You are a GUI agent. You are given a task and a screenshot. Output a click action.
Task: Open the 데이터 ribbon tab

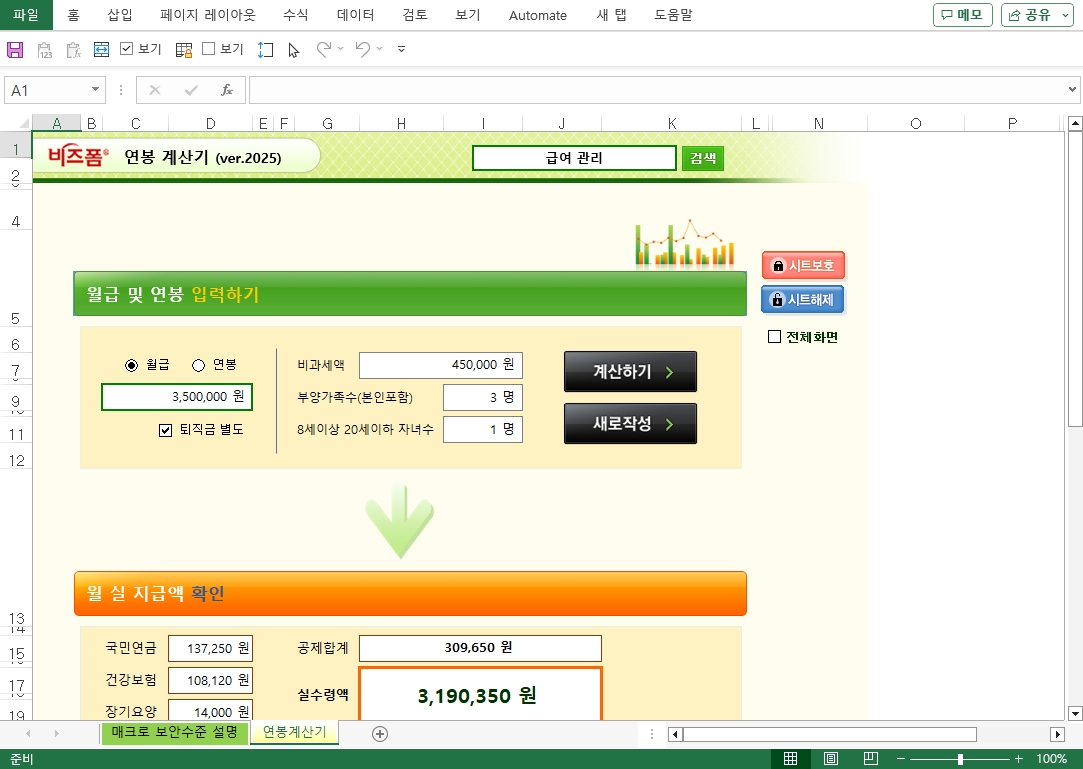355,15
